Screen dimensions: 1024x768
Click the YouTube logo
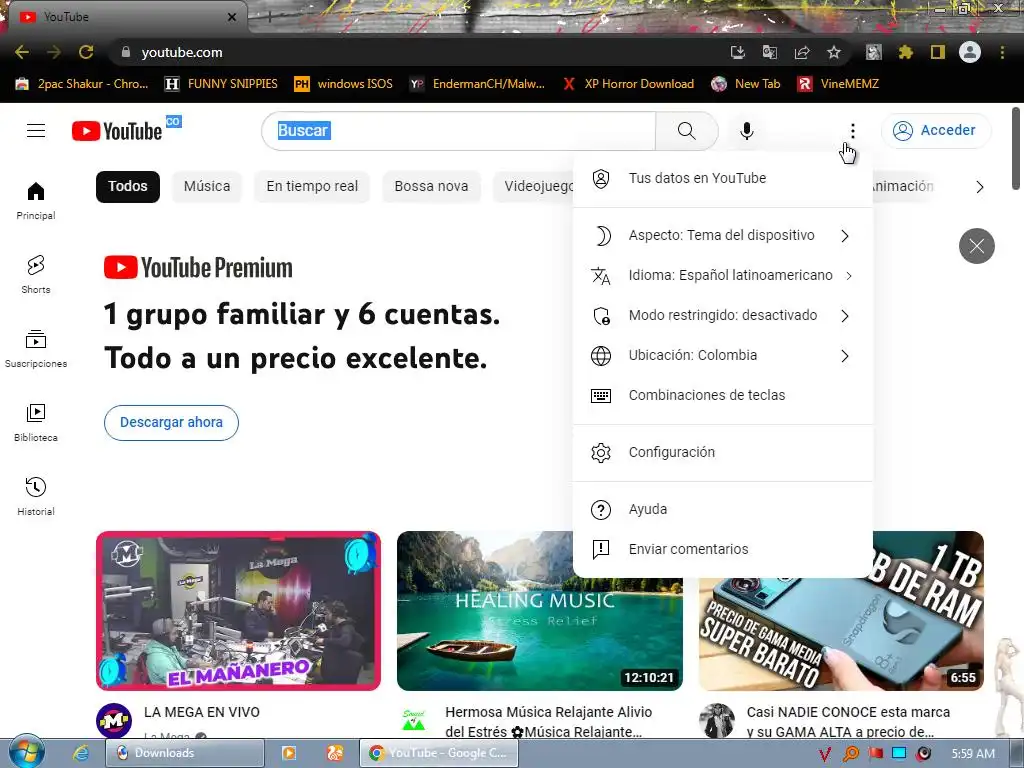click(x=116, y=131)
